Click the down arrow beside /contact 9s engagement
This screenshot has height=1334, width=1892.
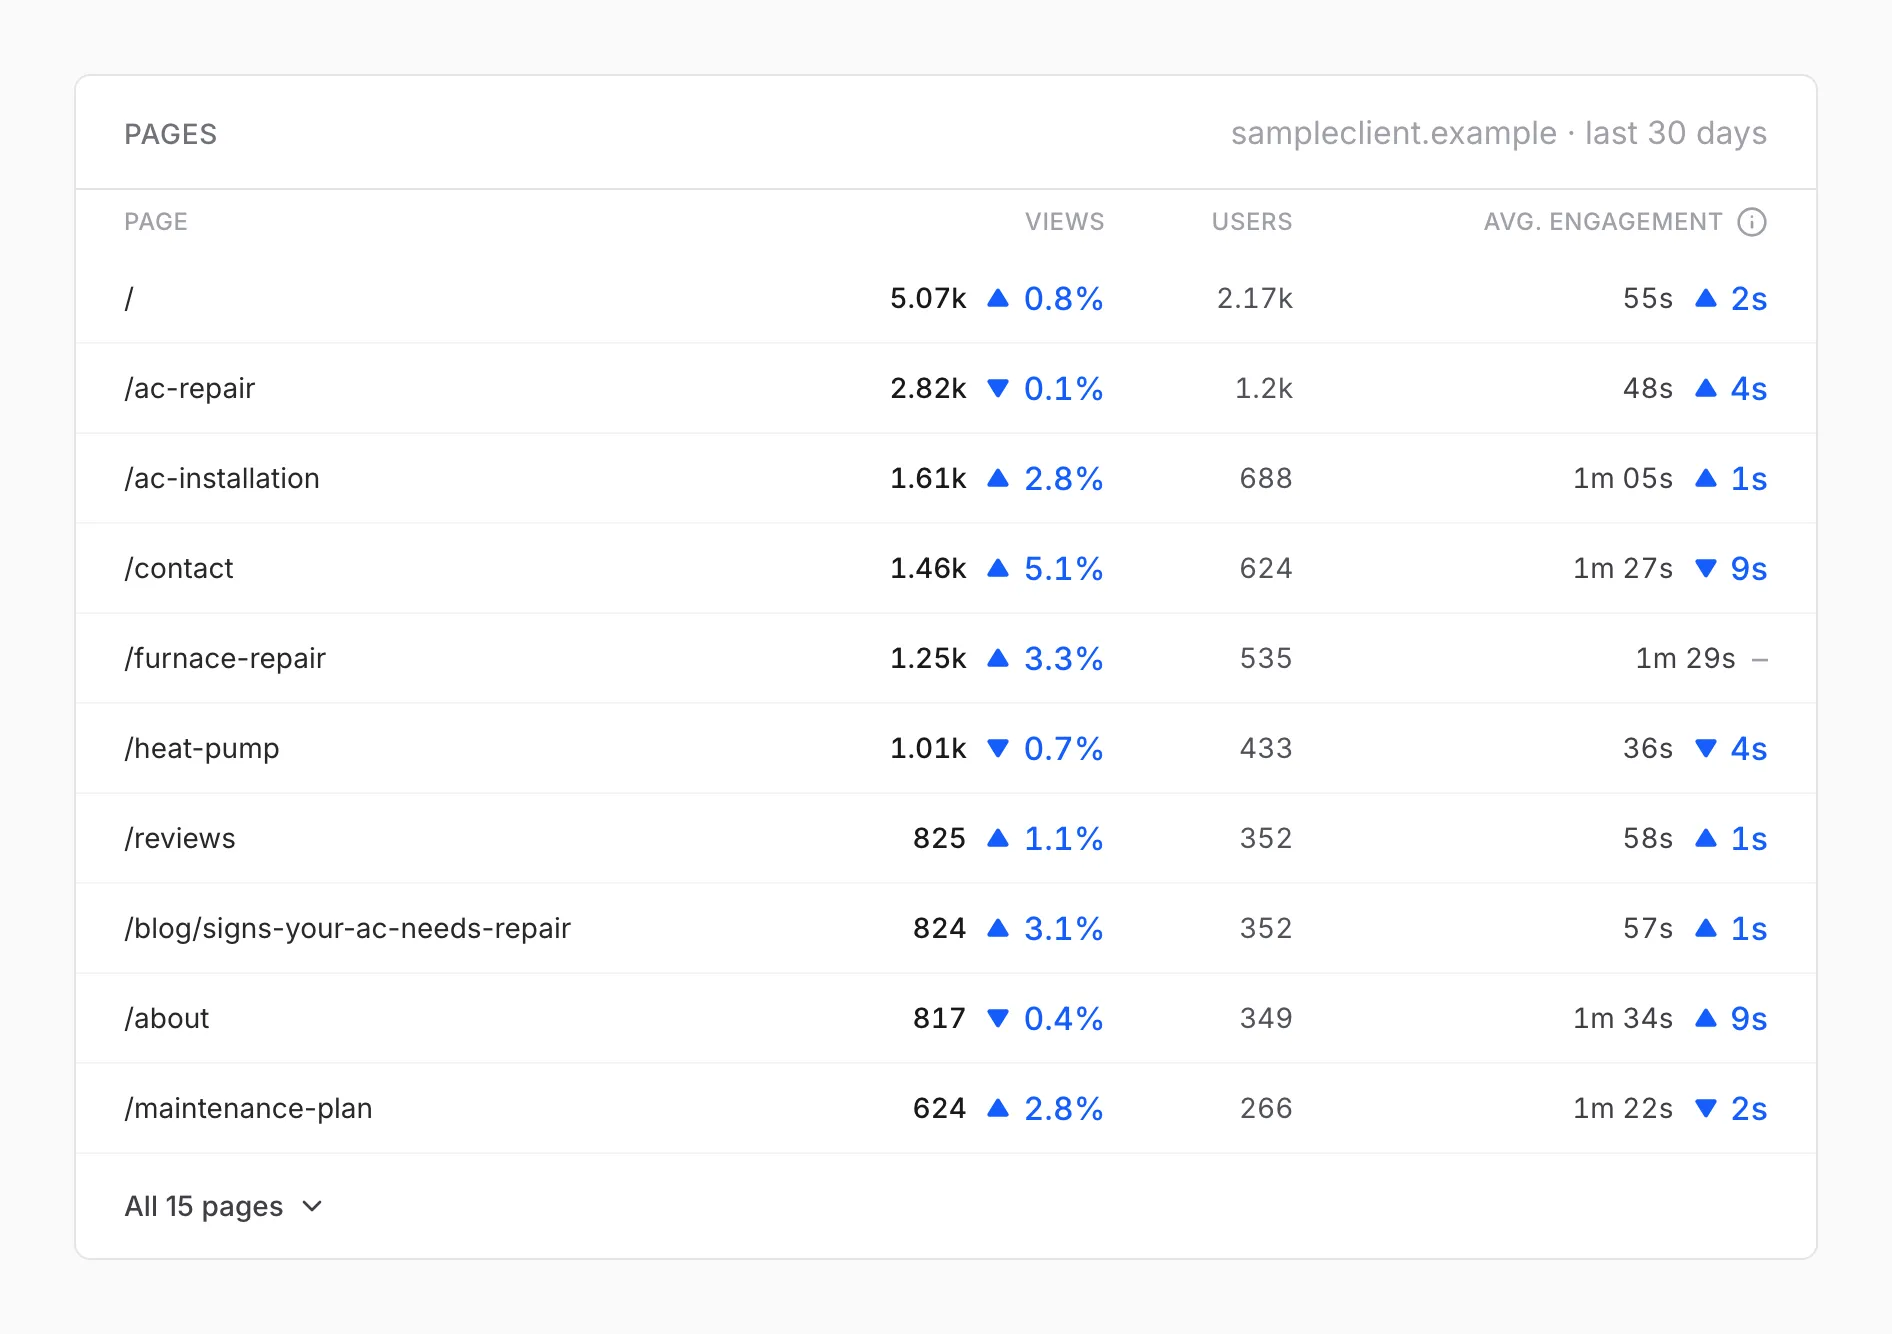1706,568
